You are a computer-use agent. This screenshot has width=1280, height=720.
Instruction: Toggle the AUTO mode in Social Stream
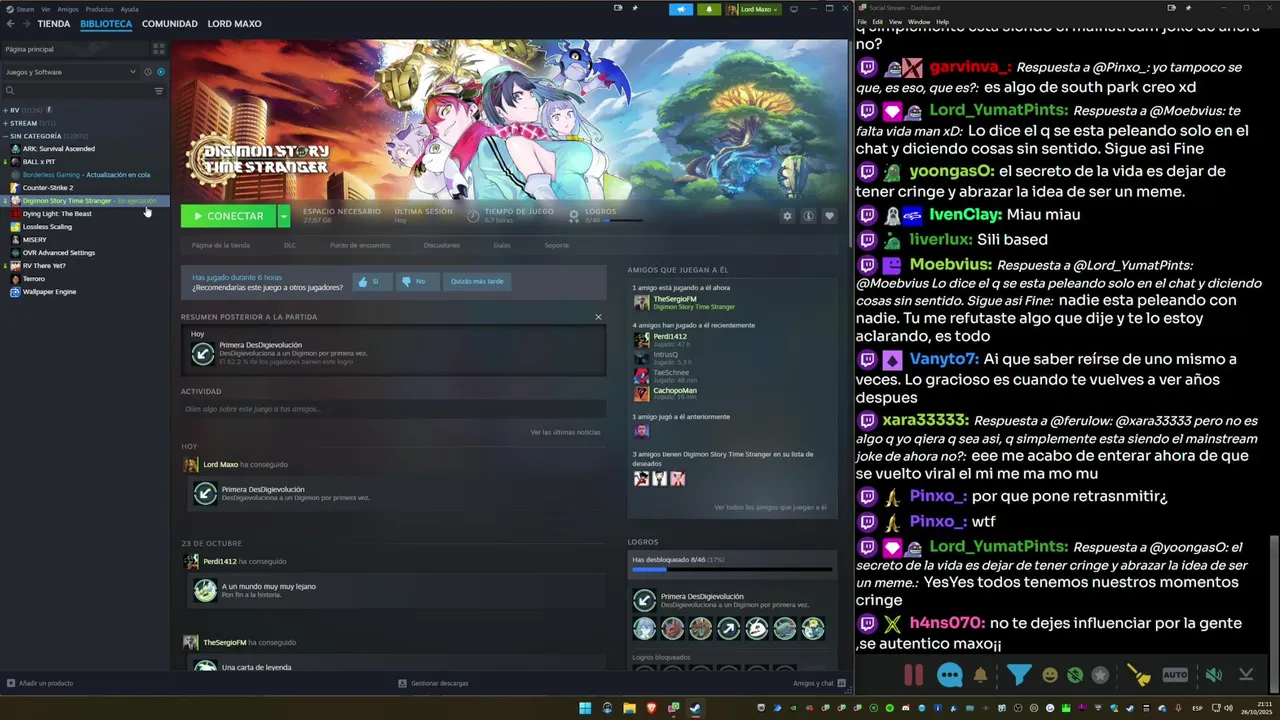click(x=1175, y=675)
